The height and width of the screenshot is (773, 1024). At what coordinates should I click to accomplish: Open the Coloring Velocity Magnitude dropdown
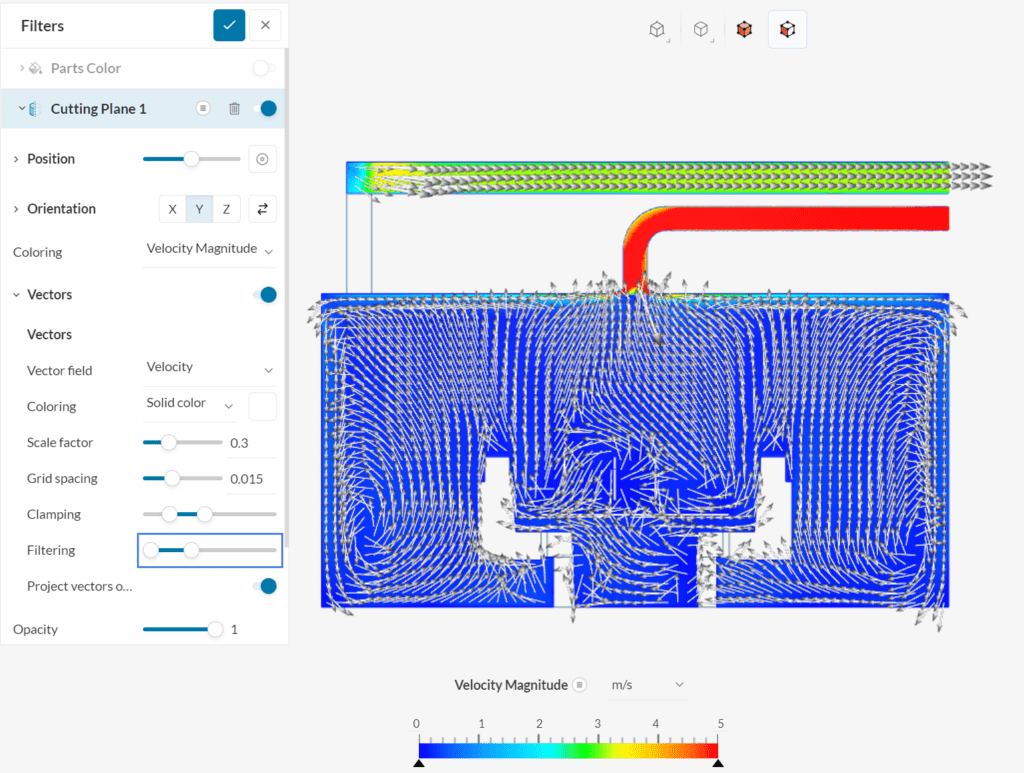[209, 250]
